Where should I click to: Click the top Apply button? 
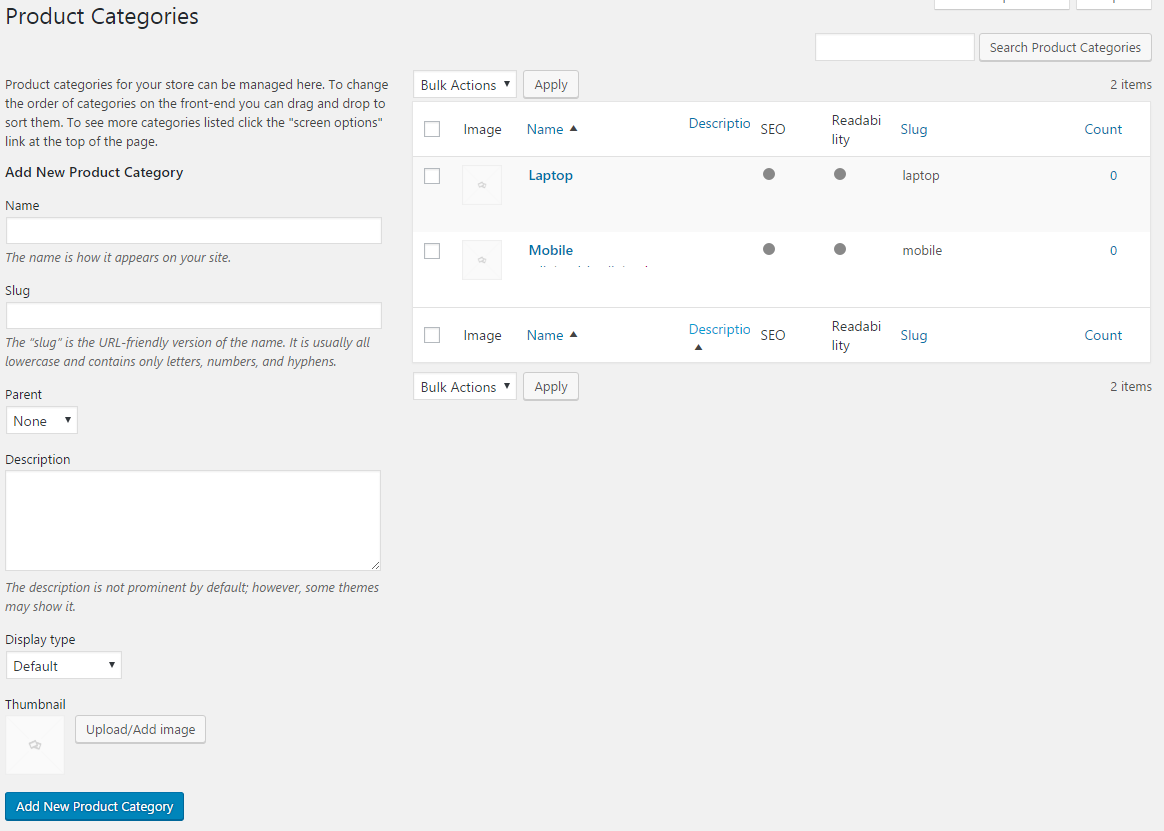point(551,85)
